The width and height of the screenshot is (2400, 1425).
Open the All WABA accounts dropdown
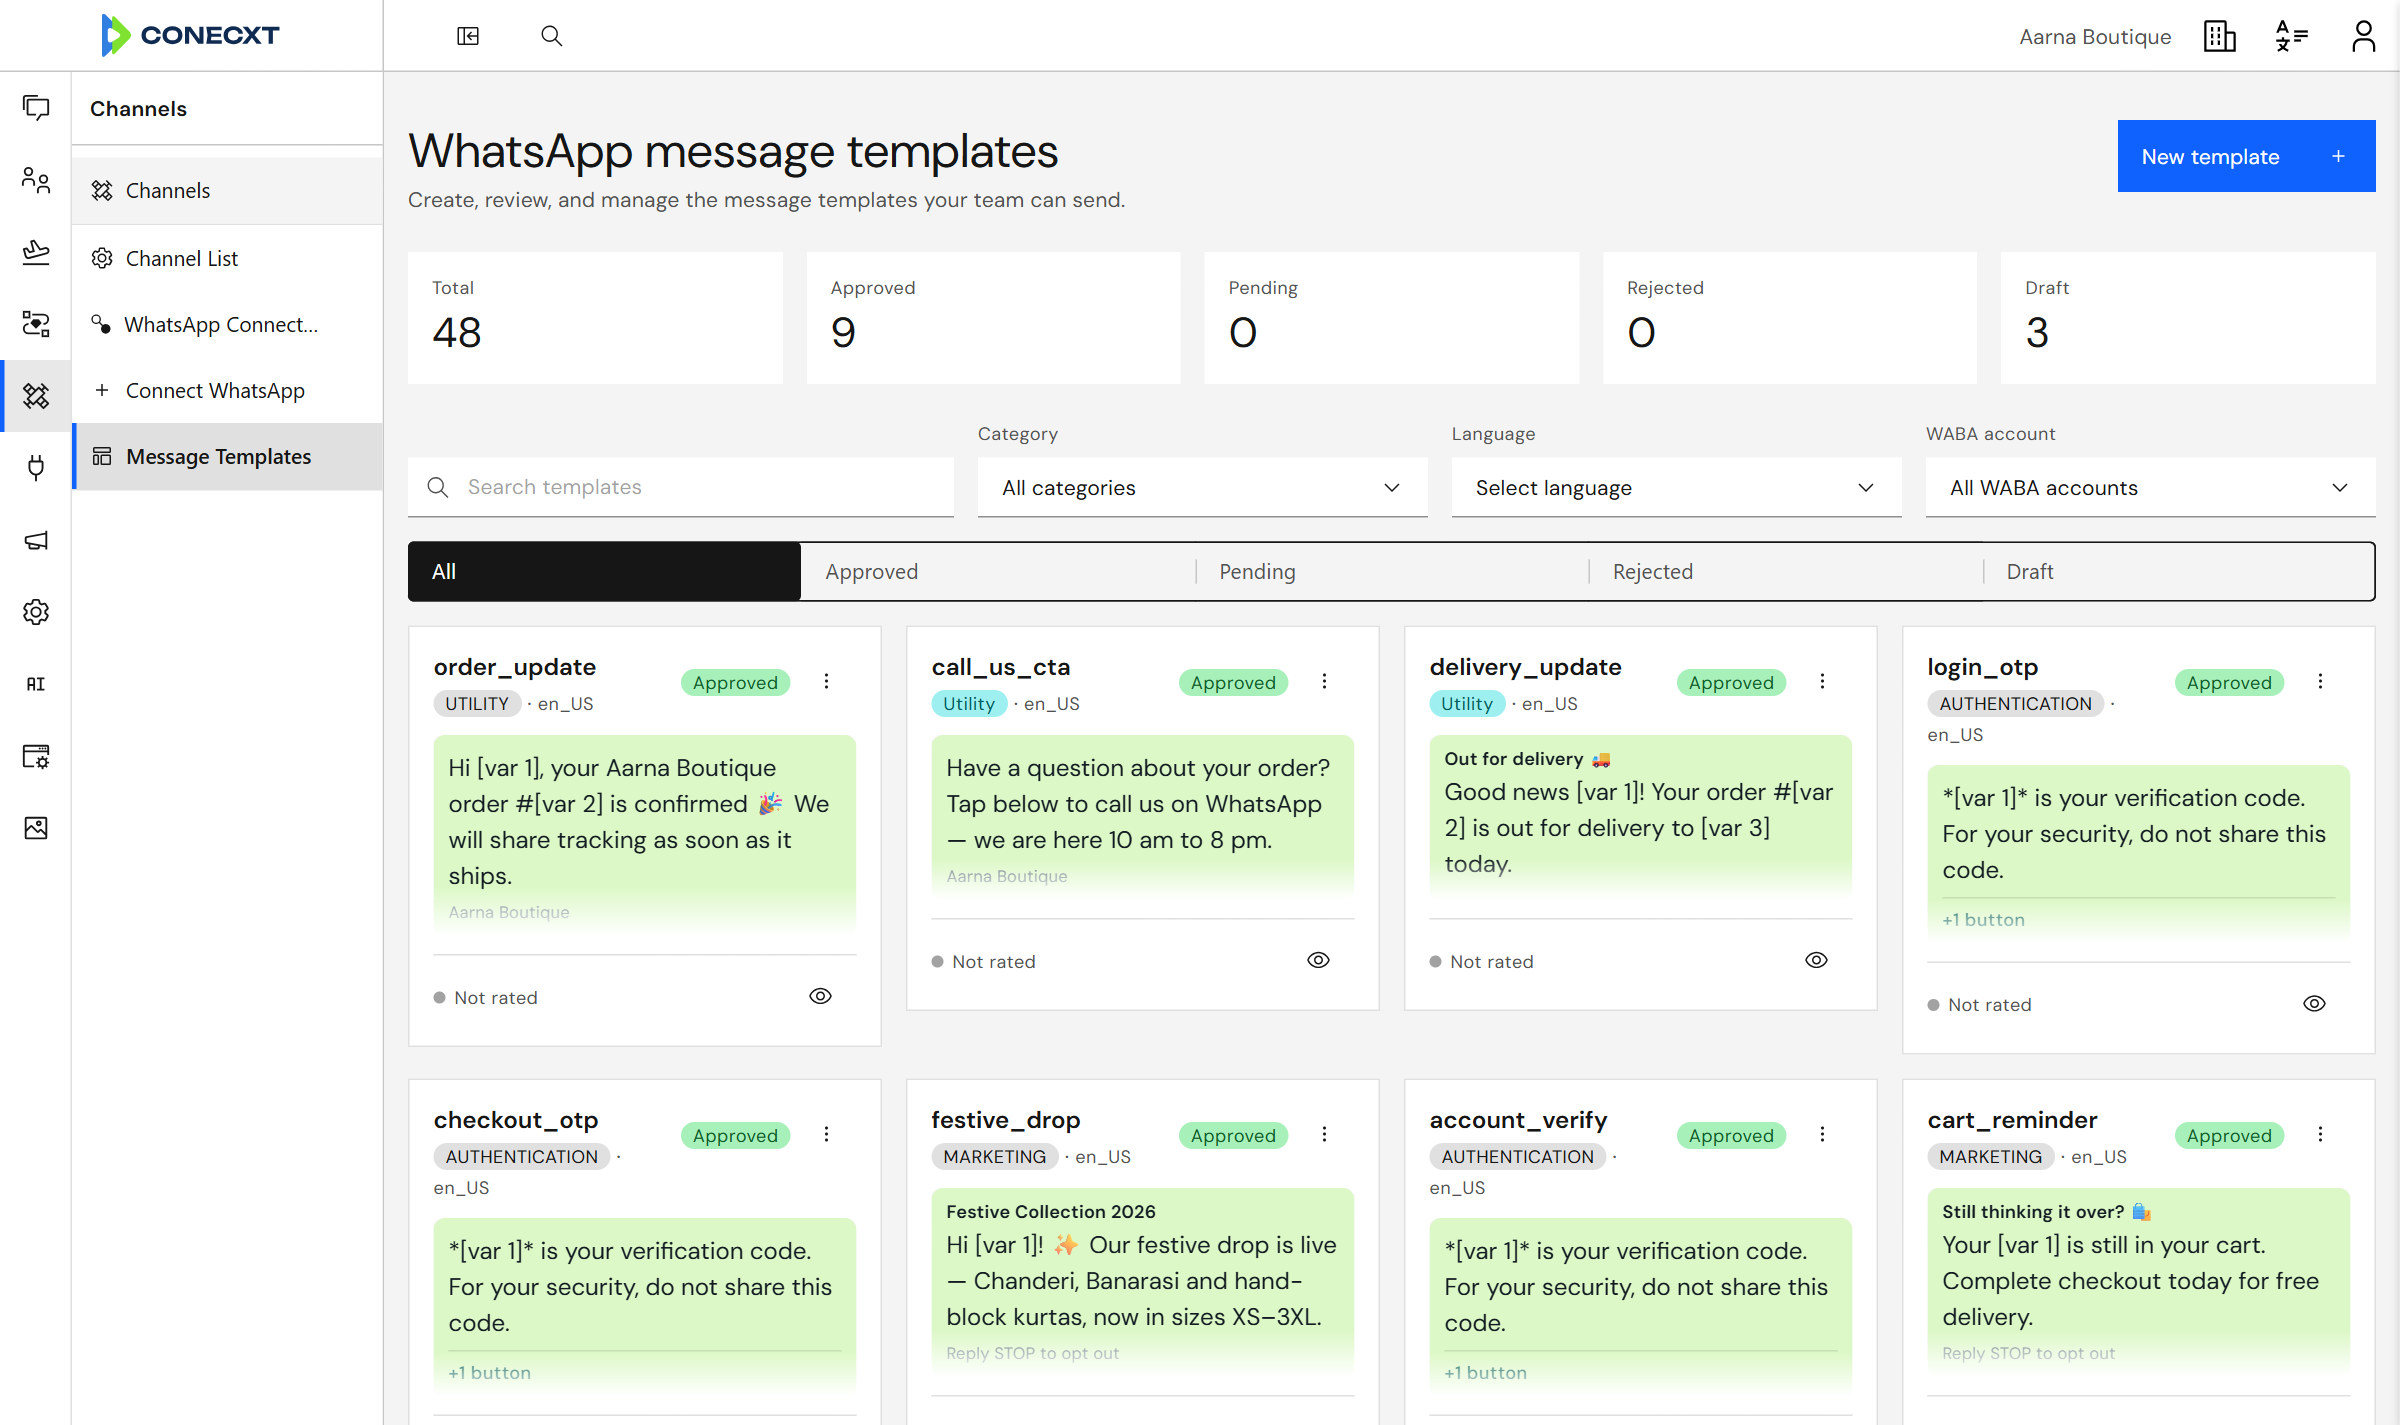(x=2150, y=487)
